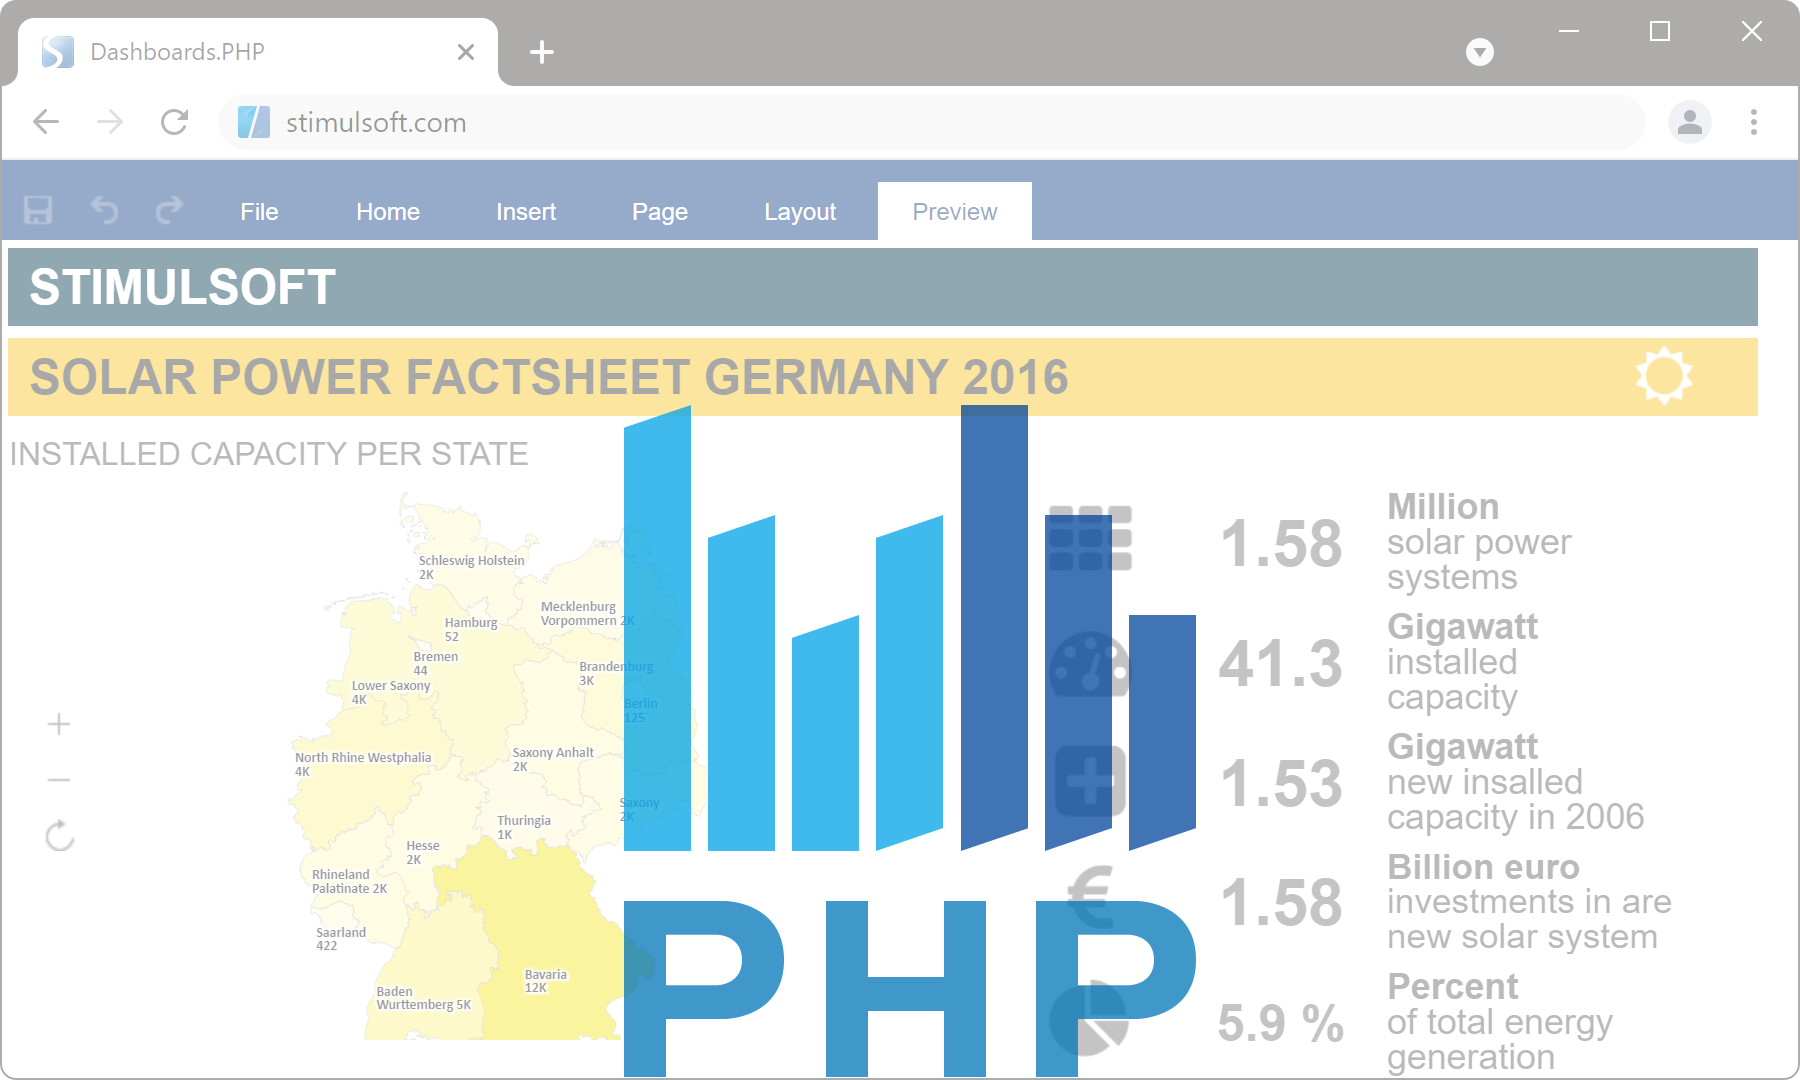This screenshot has width=1800, height=1080.
Task: Click the 5.9 % value
Action: point(1280,1023)
